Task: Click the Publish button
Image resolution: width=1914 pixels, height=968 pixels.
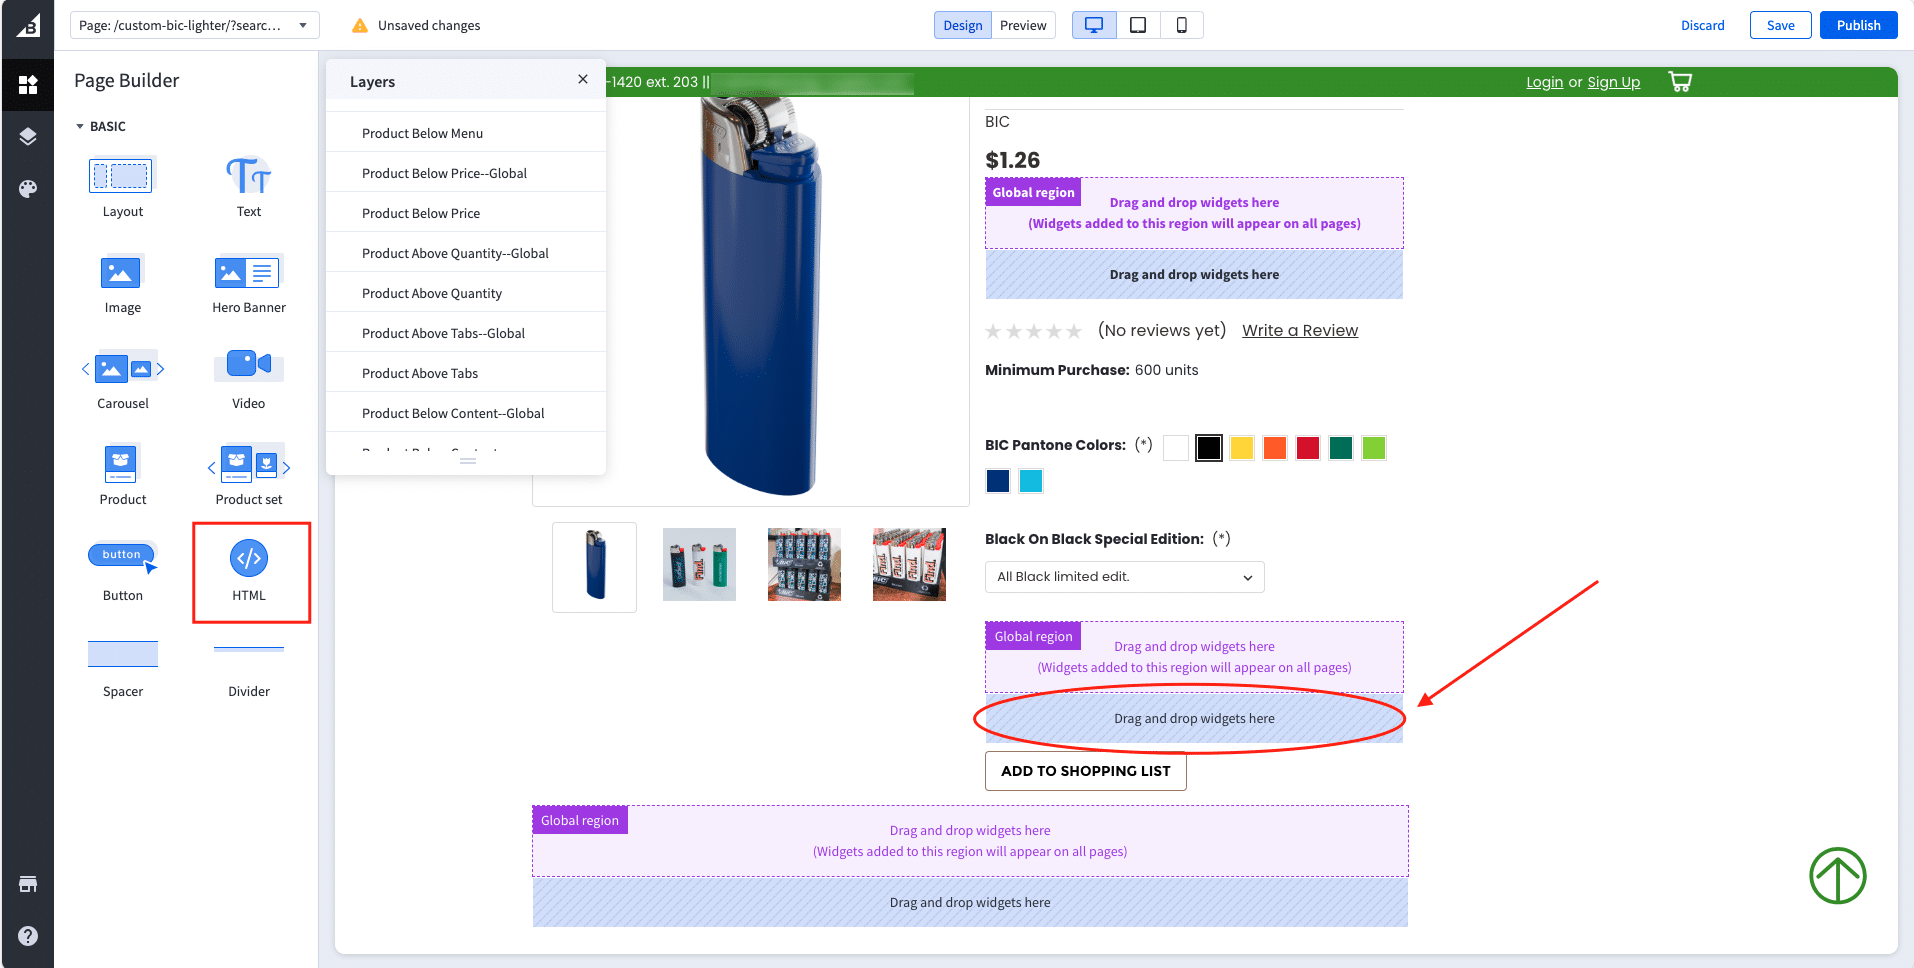Action: (x=1858, y=25)
